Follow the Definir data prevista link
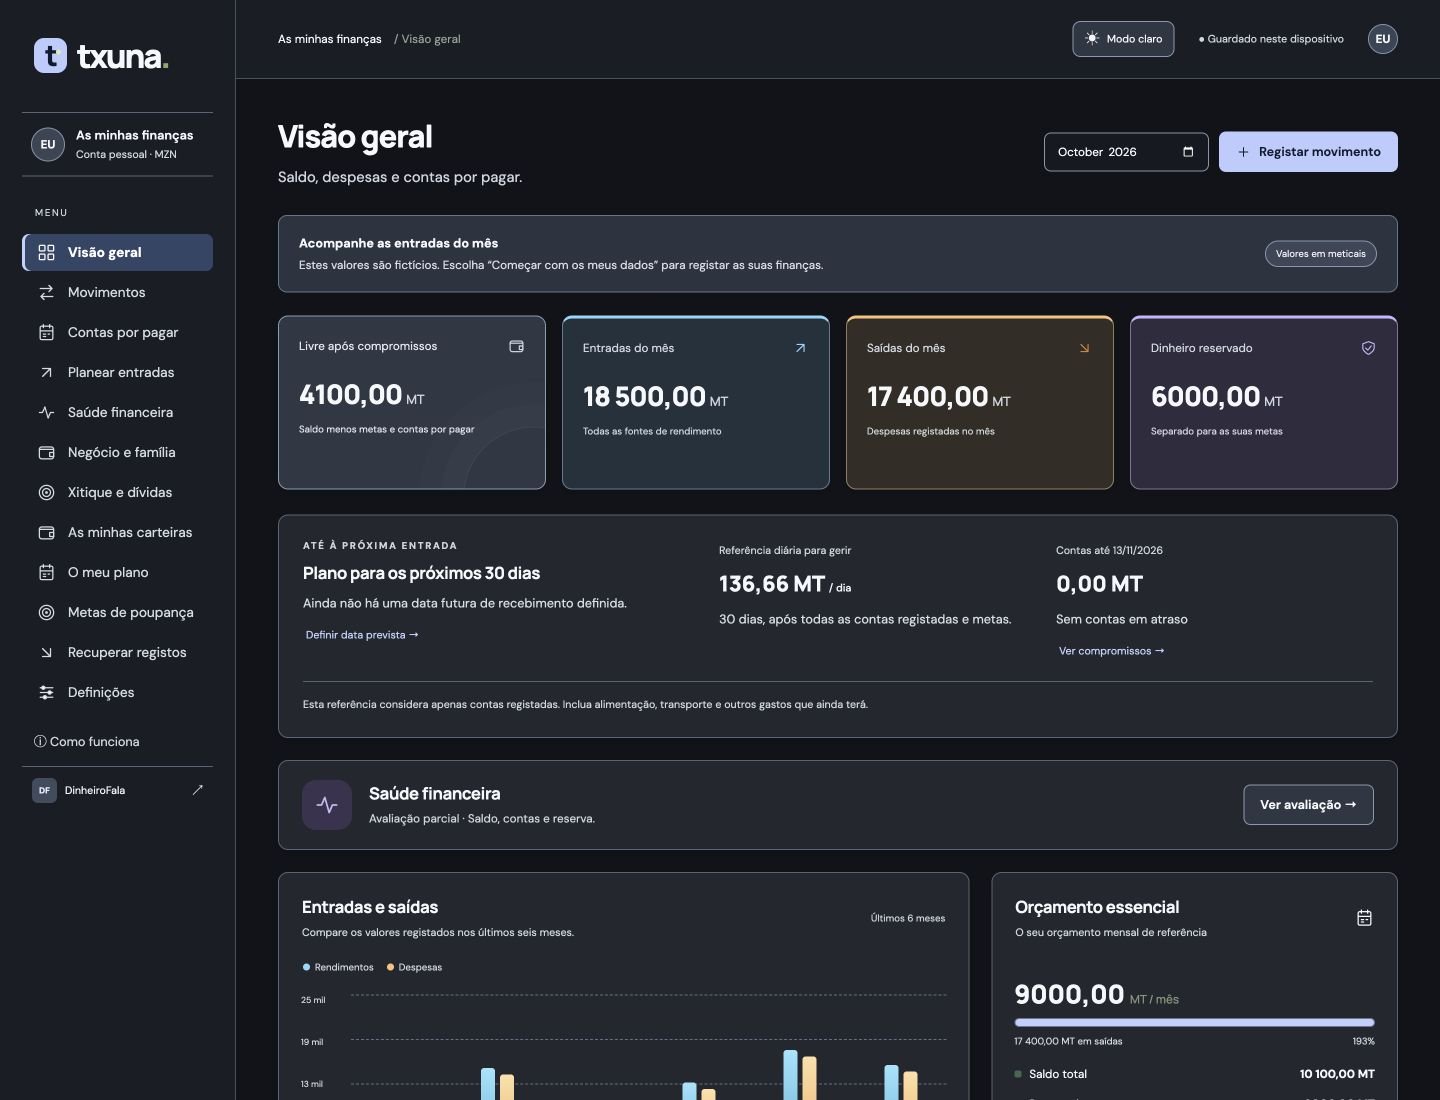1440x1100 pixels. click(362, 635)
